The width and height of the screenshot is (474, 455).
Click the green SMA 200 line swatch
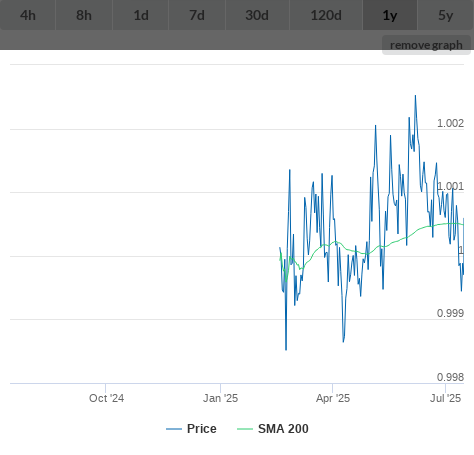(x=245, y=429)
